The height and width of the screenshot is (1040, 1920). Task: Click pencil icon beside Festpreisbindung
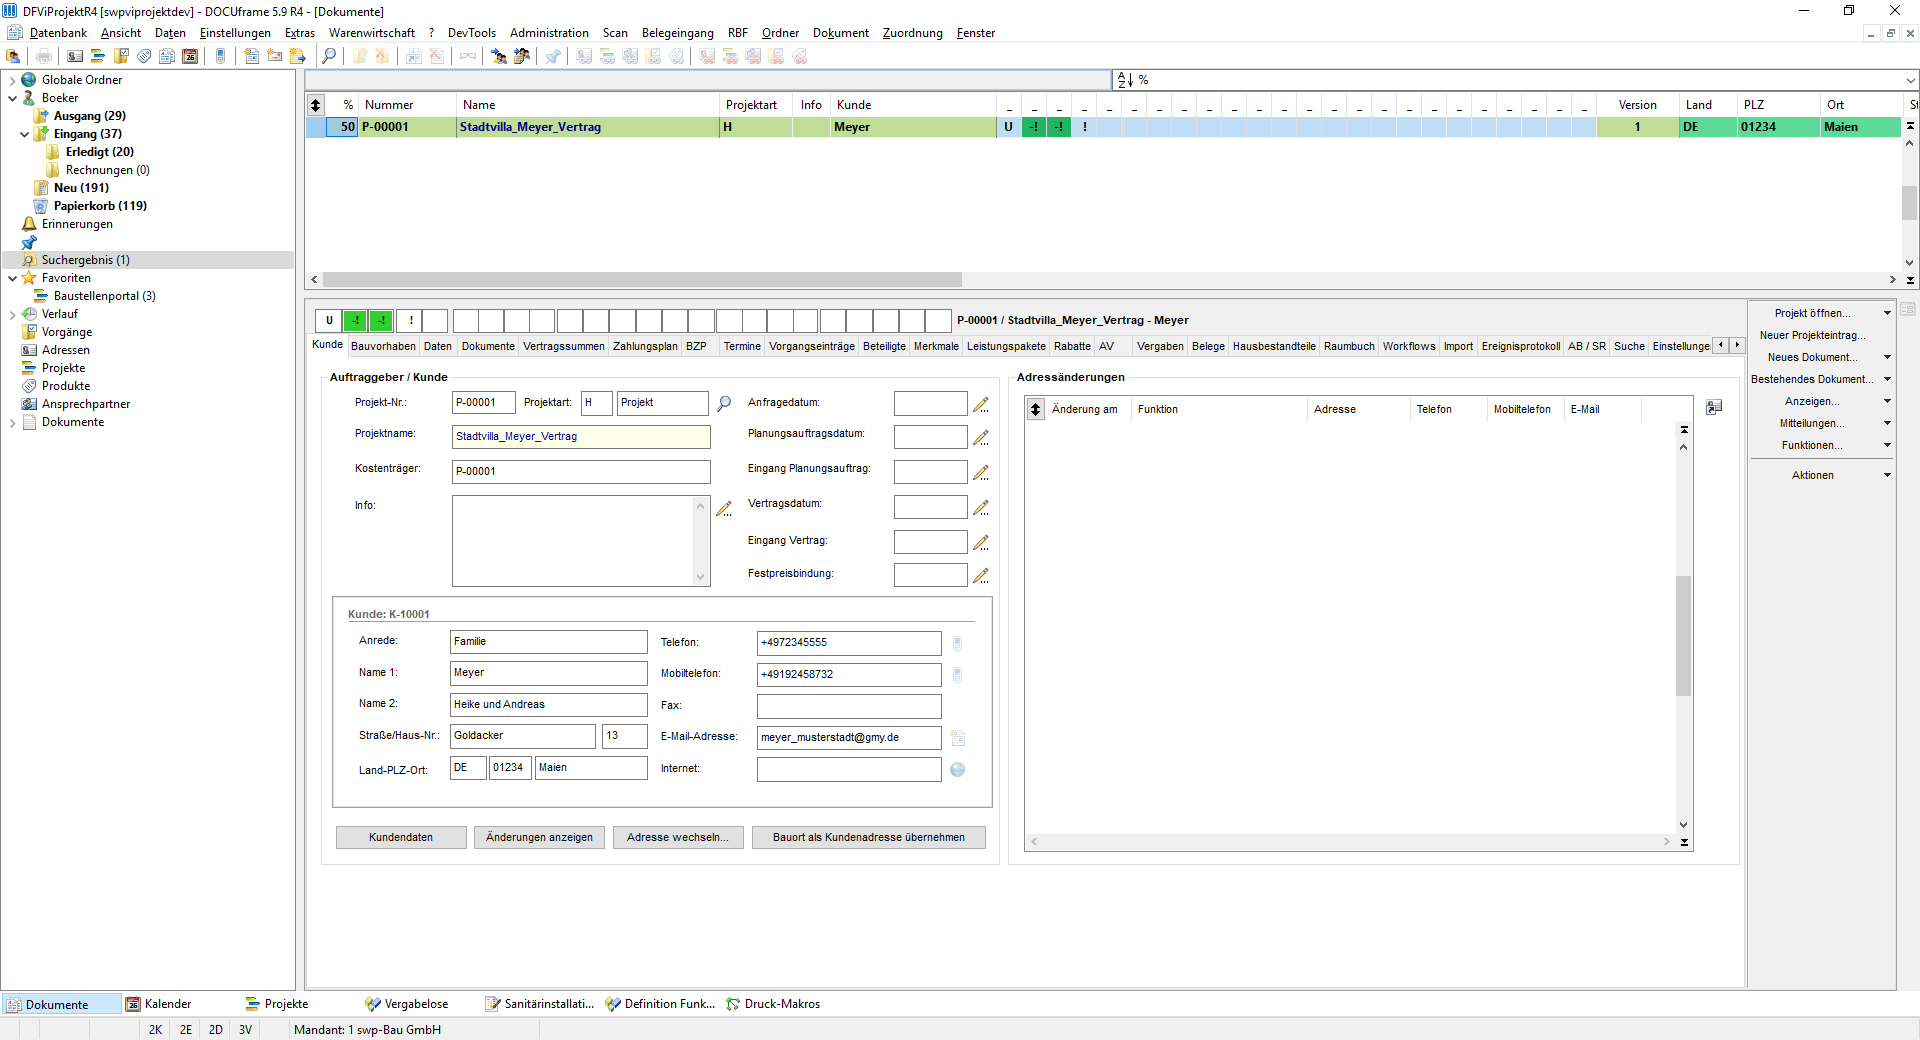[x=981, y=576]
